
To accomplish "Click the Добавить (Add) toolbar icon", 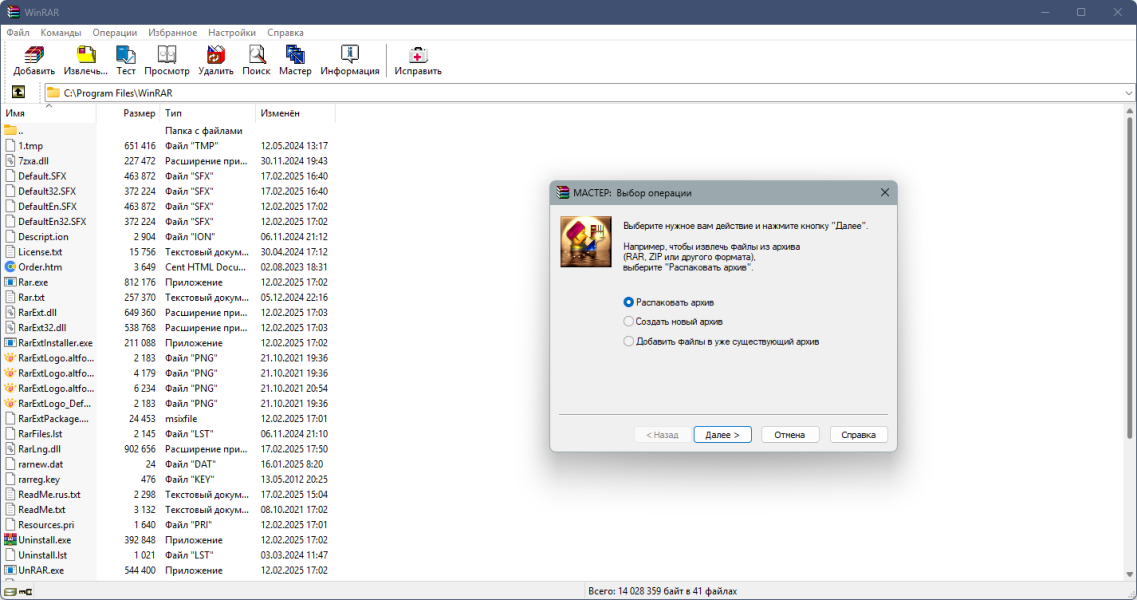I will point(34,55).
